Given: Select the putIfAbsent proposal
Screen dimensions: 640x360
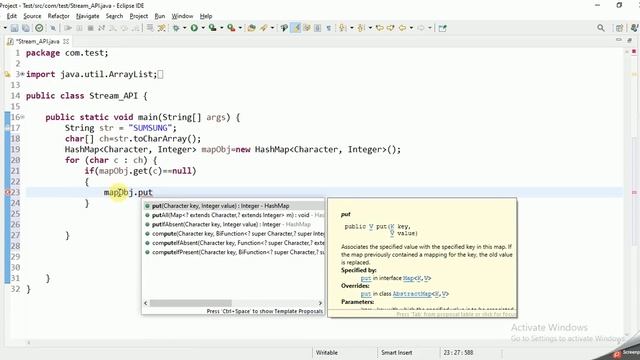Looking at the screenshot, I should click(x=234, y=224).
